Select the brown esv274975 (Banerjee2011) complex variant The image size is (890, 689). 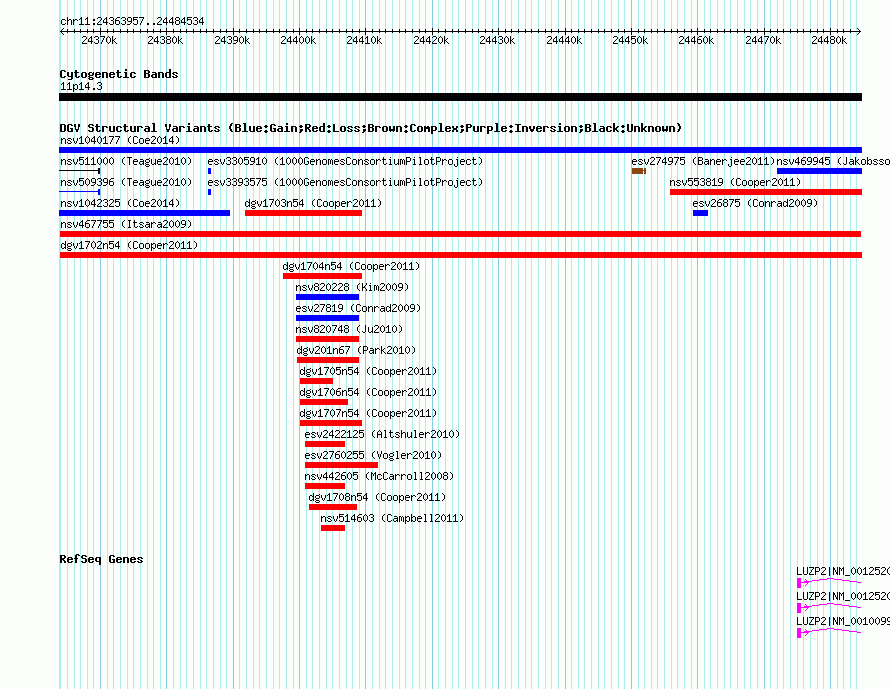click(x=639, y=171)
